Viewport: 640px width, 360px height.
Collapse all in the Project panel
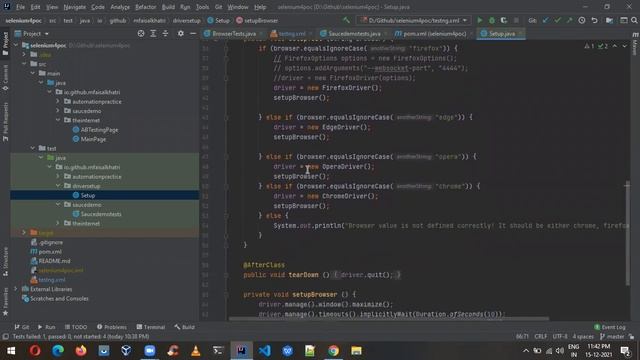coord(165,33)
